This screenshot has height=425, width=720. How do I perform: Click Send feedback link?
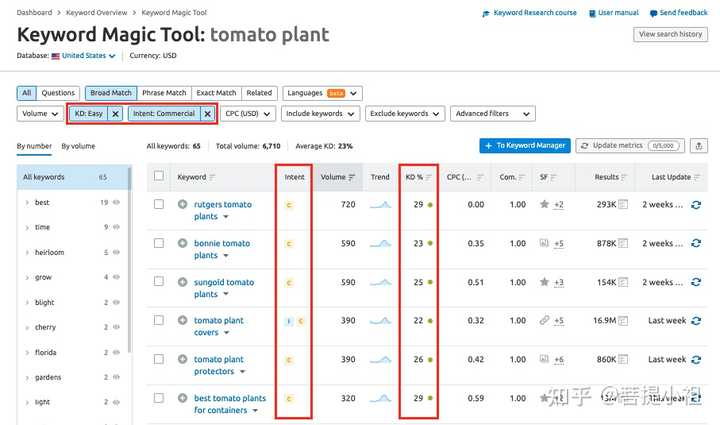(x=679, y=13)
